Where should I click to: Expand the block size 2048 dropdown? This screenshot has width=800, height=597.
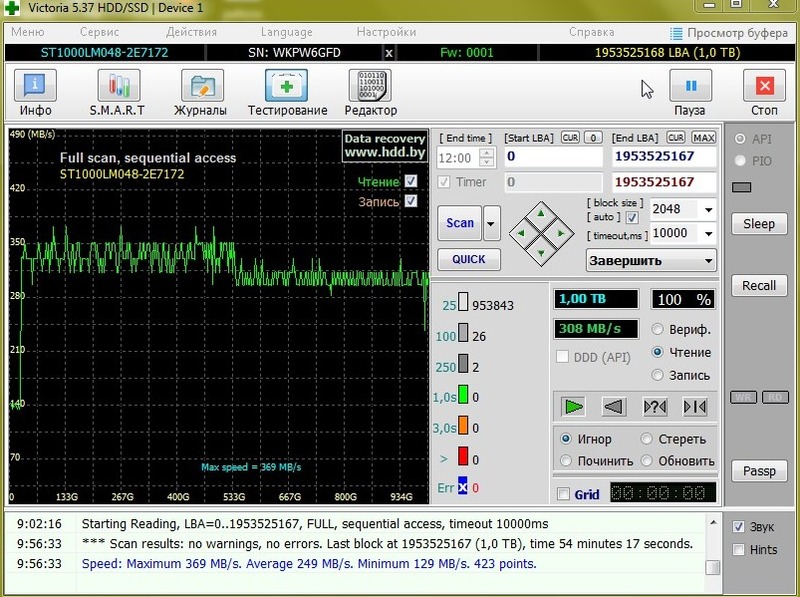coord(708,210)
